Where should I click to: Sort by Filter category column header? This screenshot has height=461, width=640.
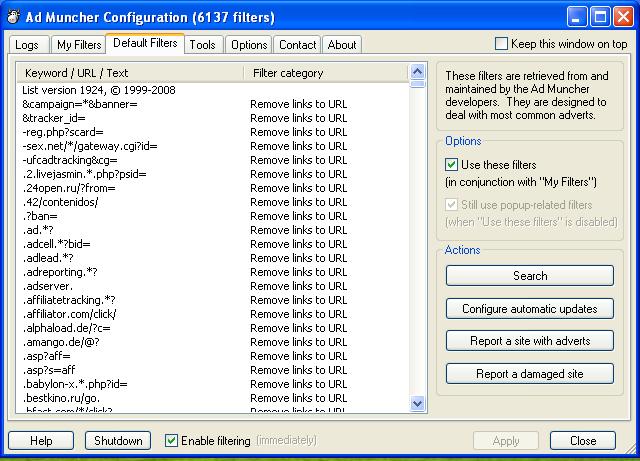pyautogui.click(x=326, y=73)
